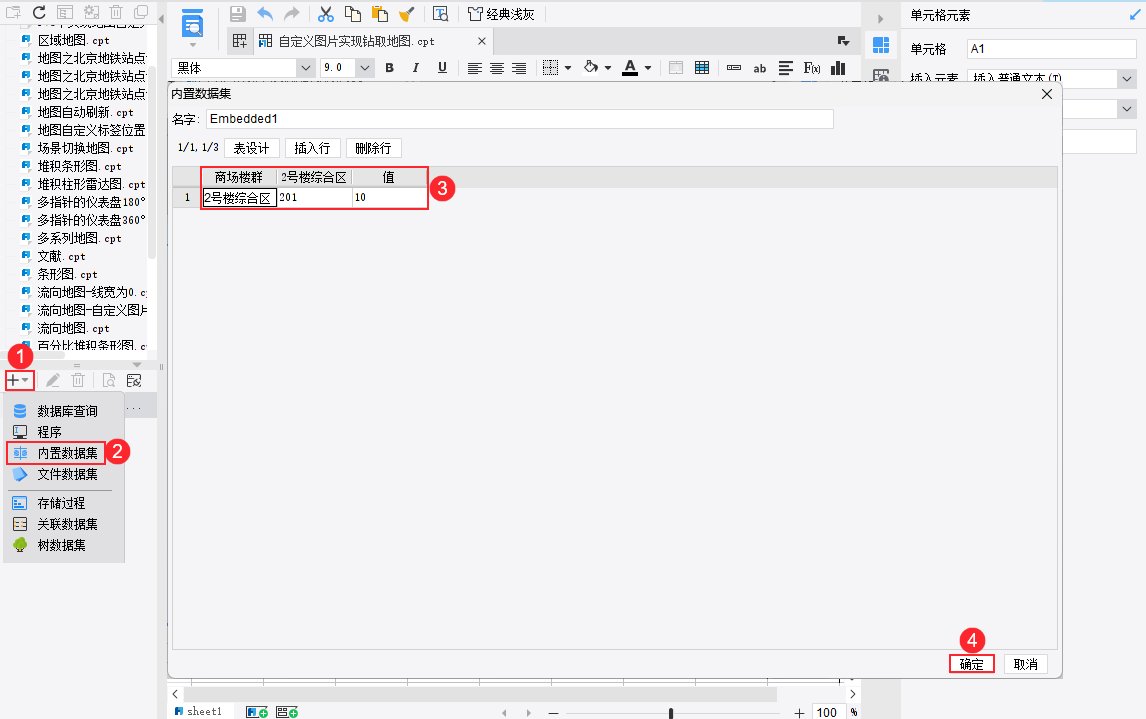Screen dimensions: 1146x719
Task: Click the Format painter brush icon
Action: point(406,14)
